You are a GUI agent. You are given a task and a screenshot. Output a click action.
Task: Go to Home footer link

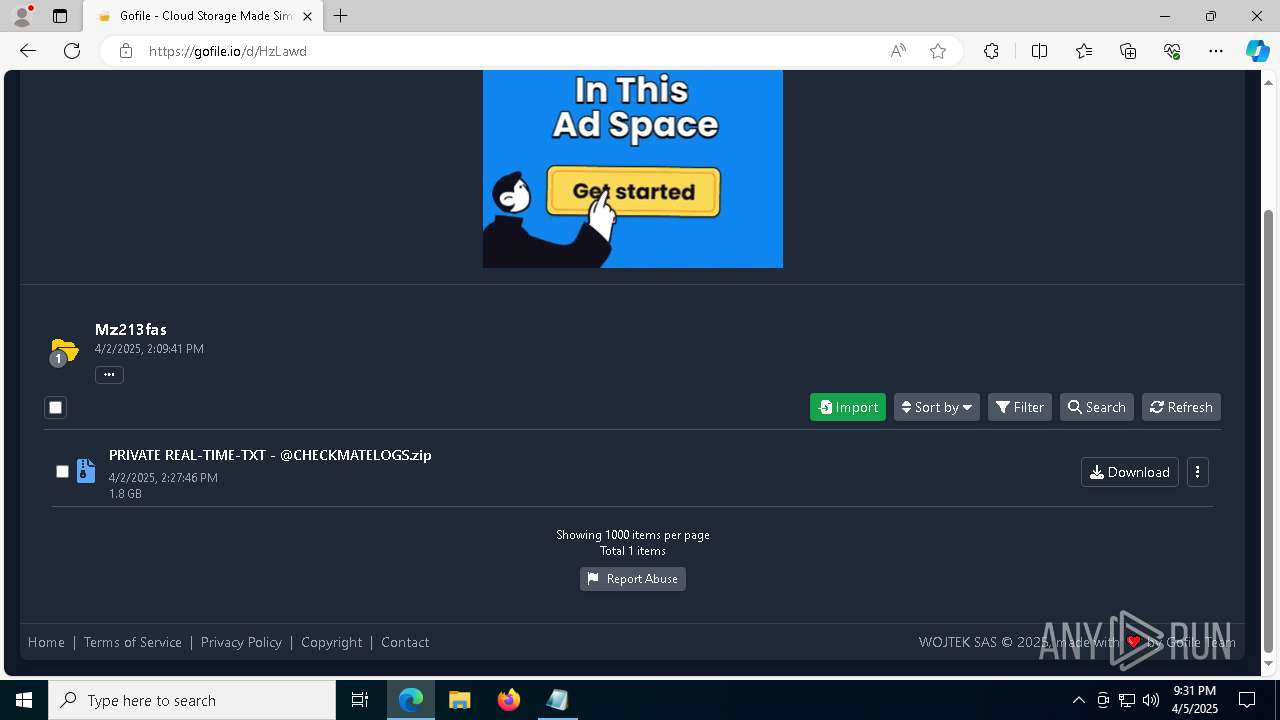[x=46, y=642]
